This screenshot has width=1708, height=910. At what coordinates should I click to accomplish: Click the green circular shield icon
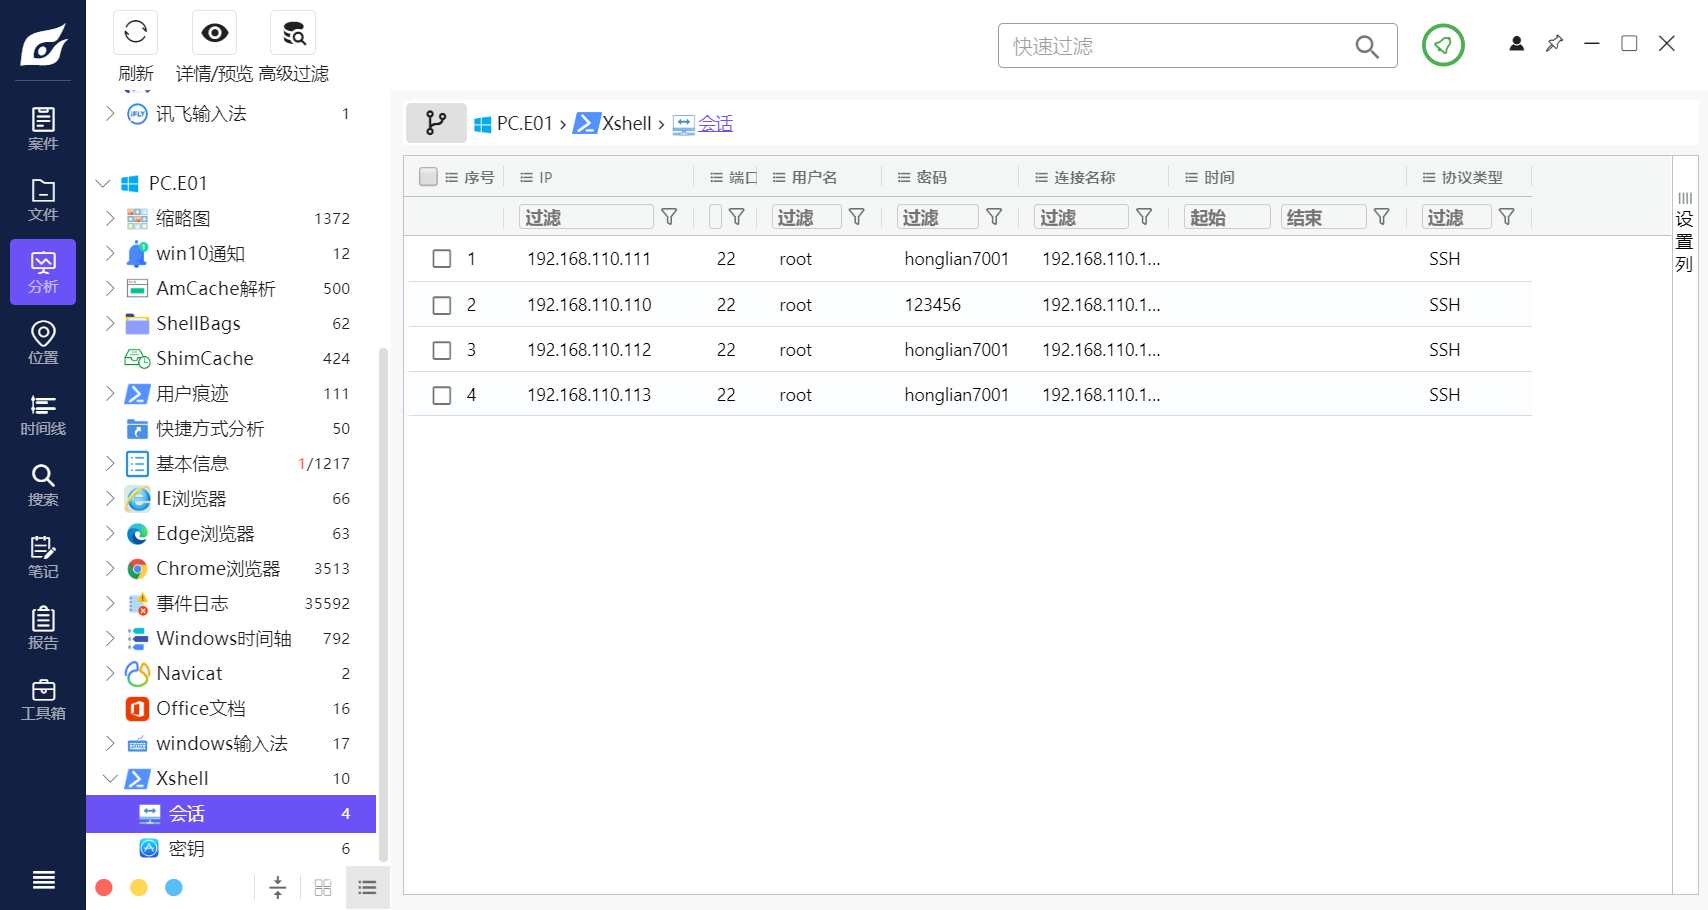(x=1443, y=45)
